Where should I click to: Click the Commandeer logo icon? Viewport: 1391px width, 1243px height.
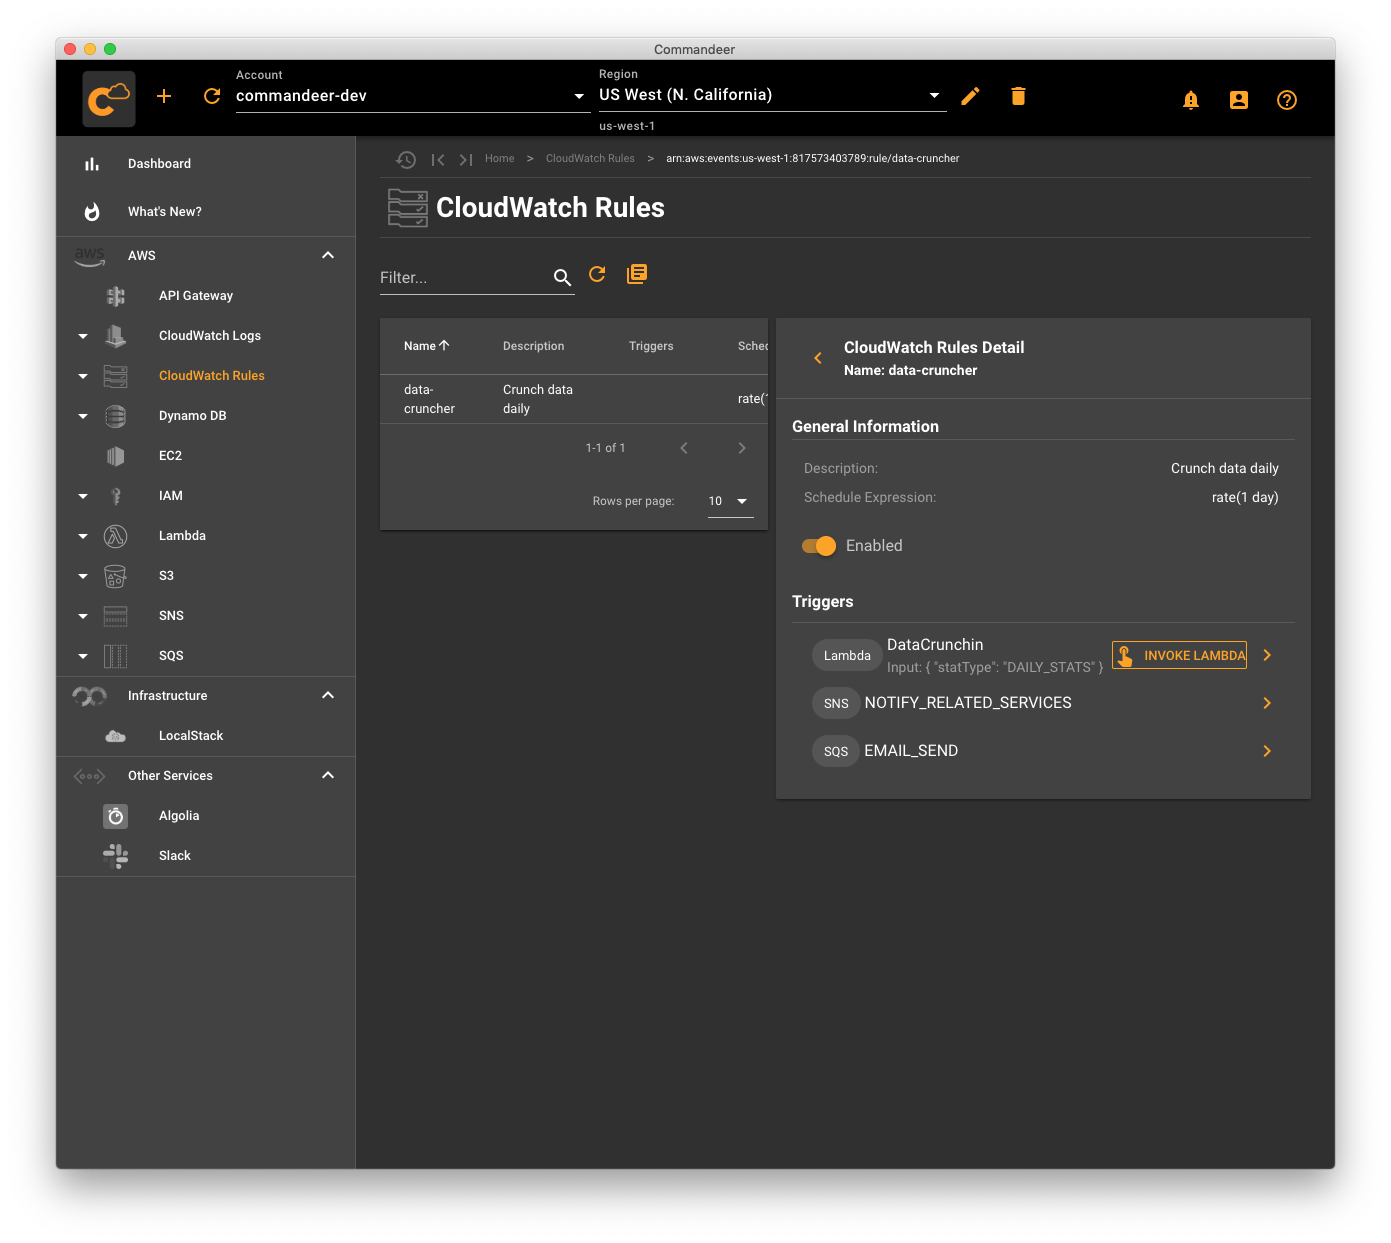pyautogui.click(x=109, y=98)
